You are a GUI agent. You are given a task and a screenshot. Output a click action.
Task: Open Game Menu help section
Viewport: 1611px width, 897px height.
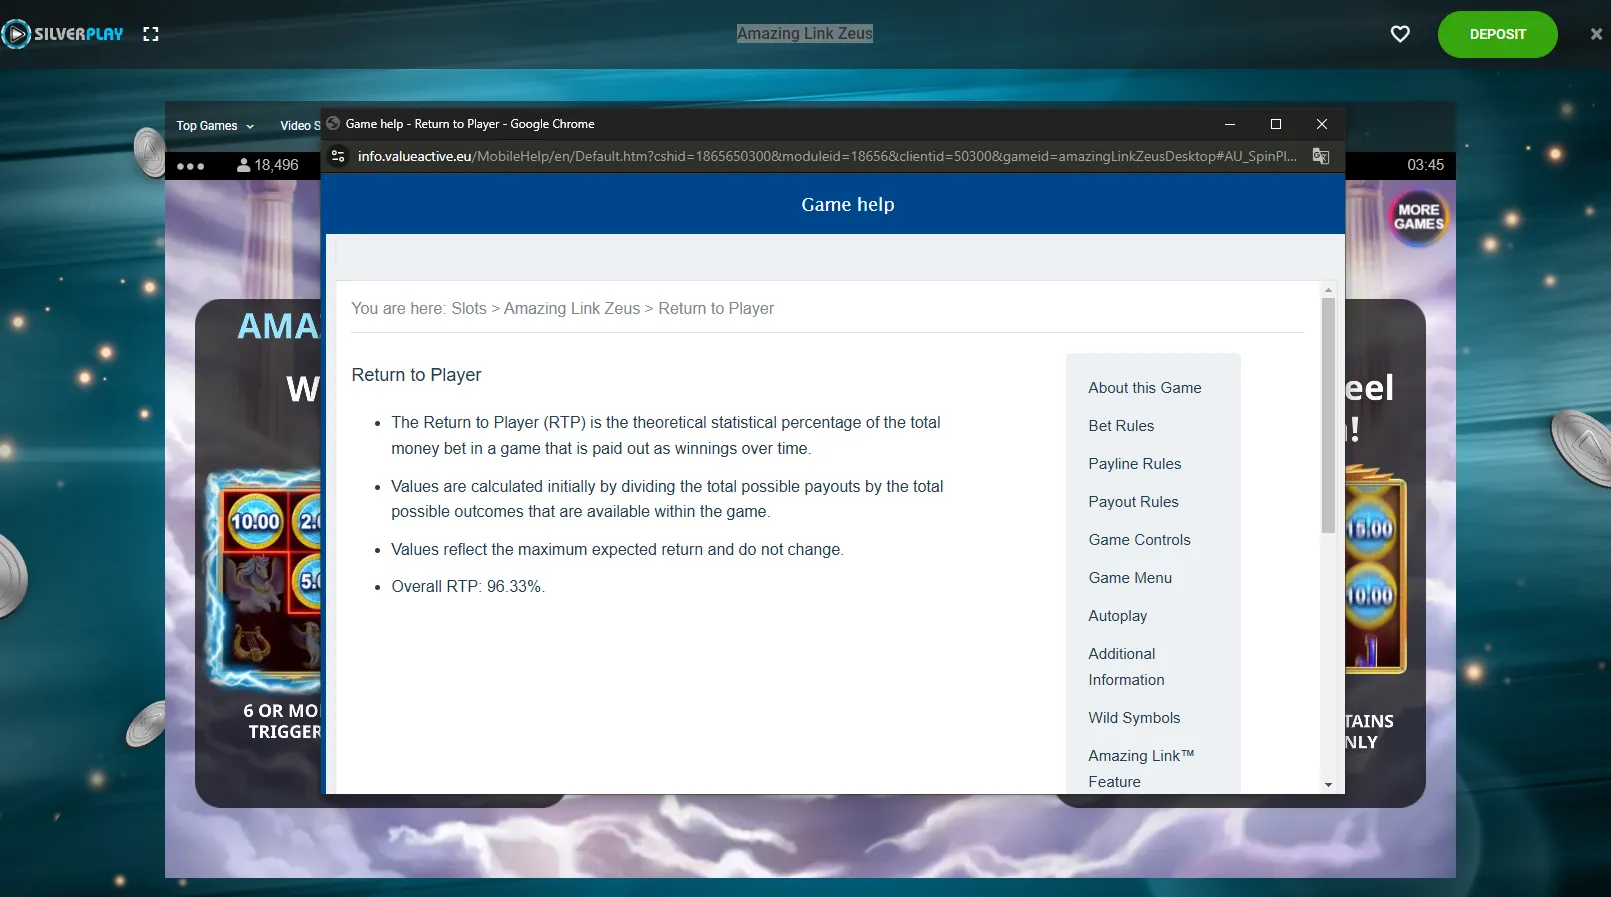[1130, 578]
